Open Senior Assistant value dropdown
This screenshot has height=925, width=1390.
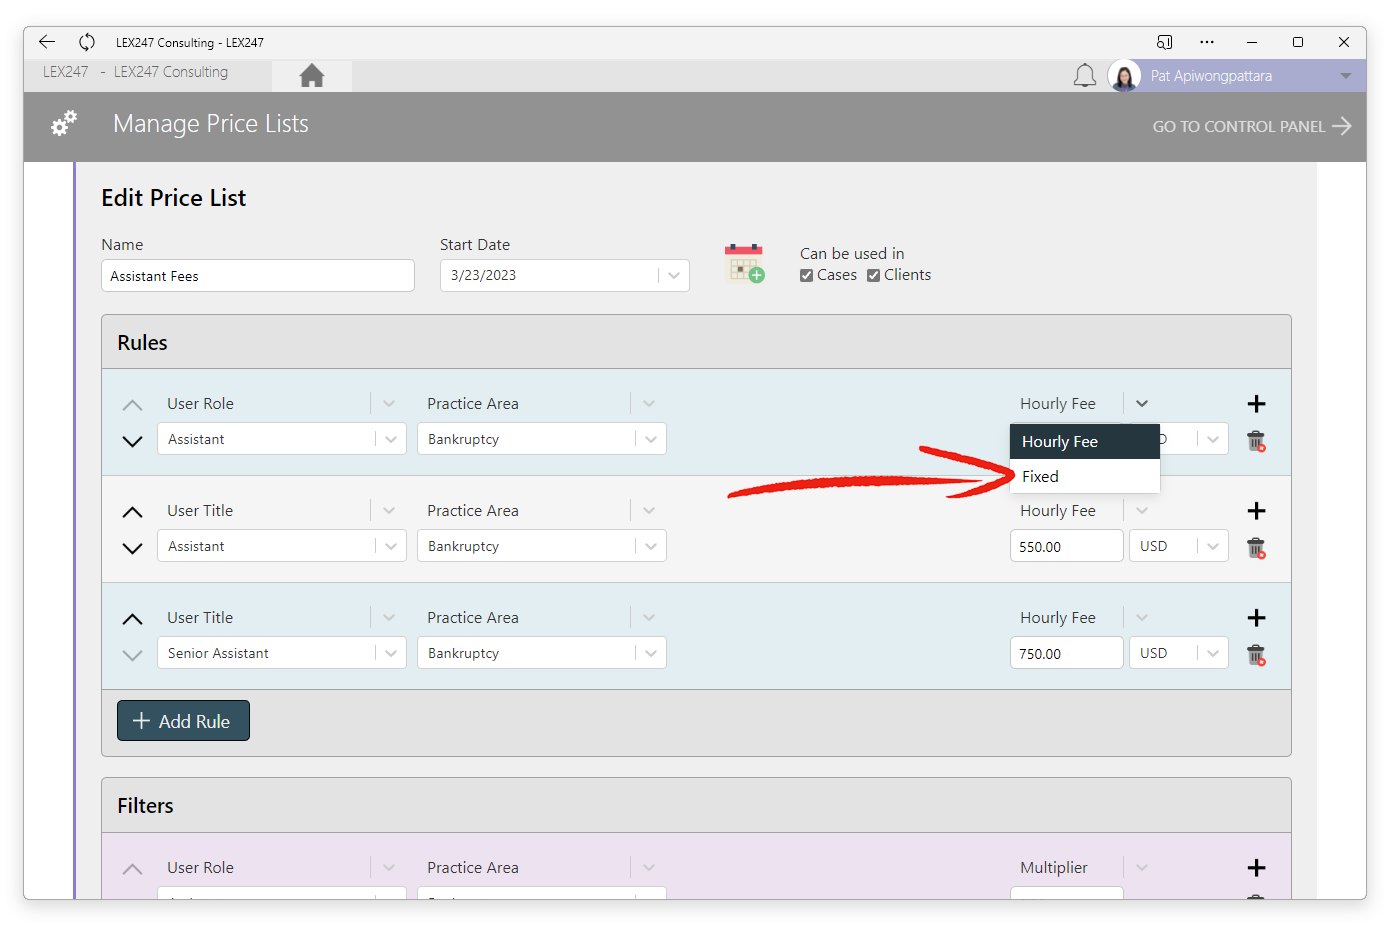pyautogui.click(x=391, y=653)
